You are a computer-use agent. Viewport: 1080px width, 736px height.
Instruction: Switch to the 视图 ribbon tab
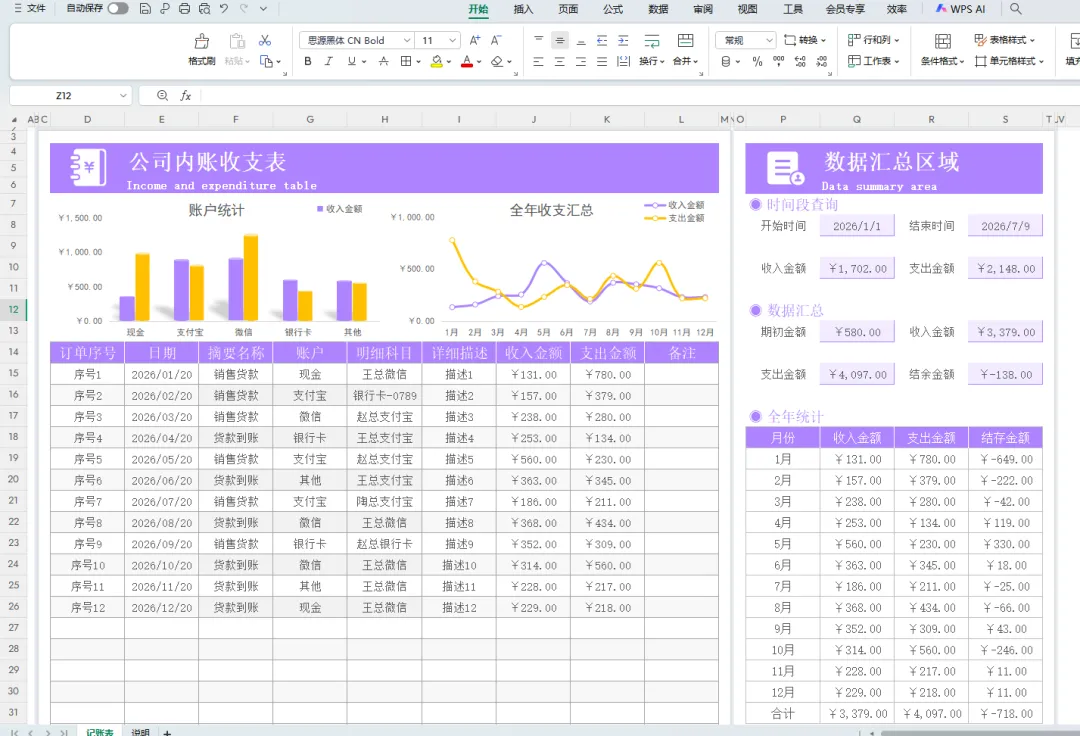(747, 9)
